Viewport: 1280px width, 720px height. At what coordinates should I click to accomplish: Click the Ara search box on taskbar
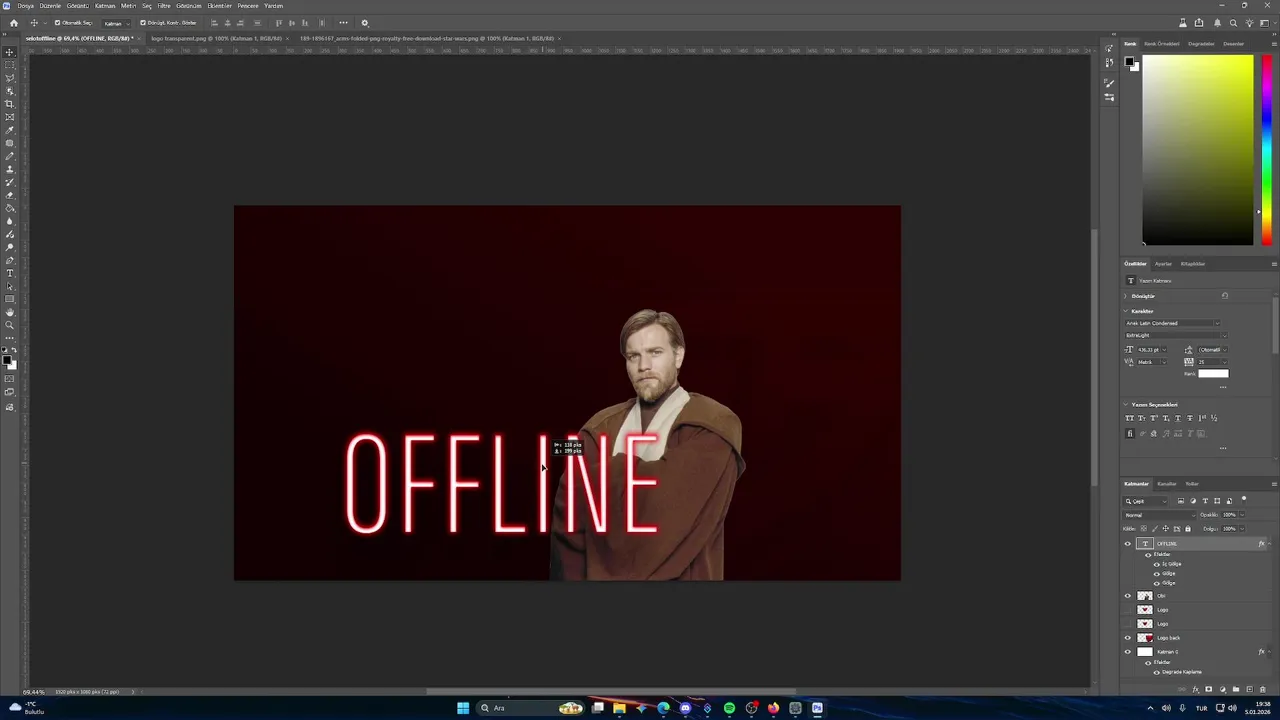point(530,708)
